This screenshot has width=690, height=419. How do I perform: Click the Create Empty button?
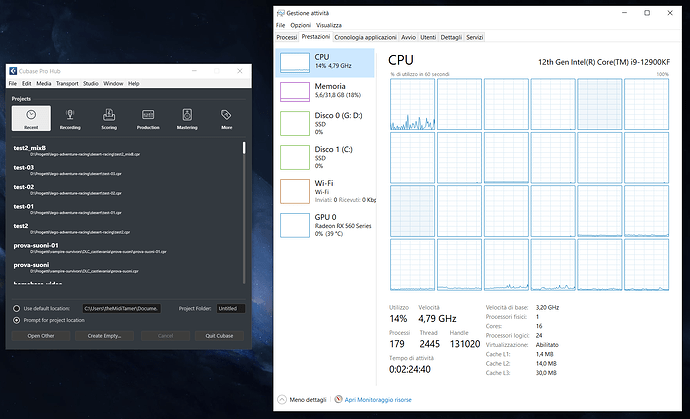click(104, 336)
